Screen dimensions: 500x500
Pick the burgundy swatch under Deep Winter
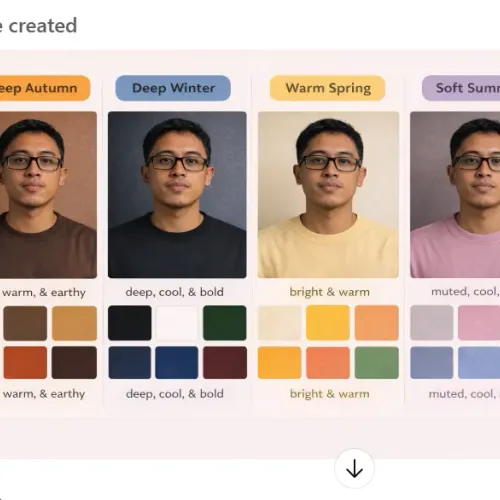pos(225,363)
